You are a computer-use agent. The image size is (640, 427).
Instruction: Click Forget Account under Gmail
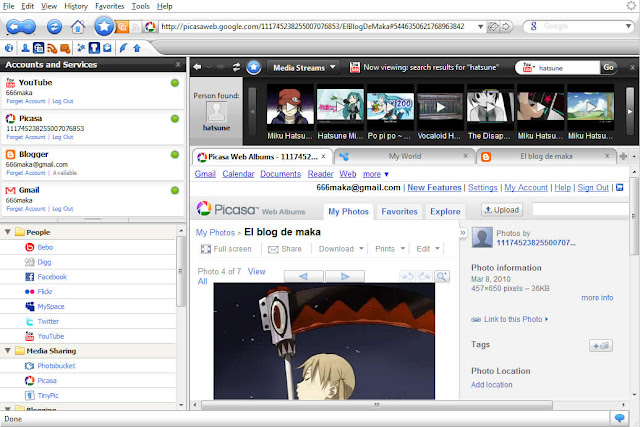26,209
